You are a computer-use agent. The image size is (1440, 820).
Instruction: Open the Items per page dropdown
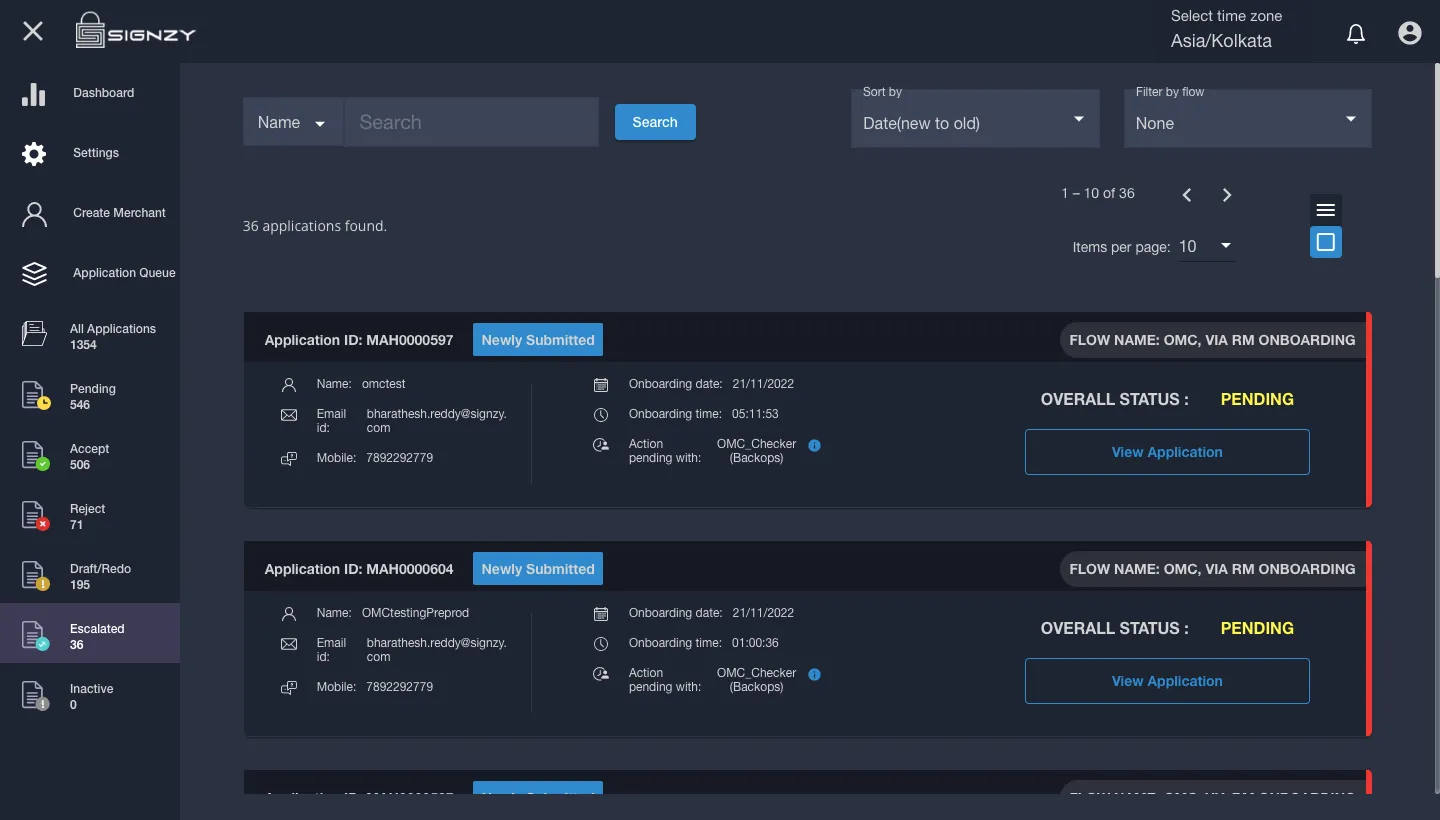[1206, 246]
